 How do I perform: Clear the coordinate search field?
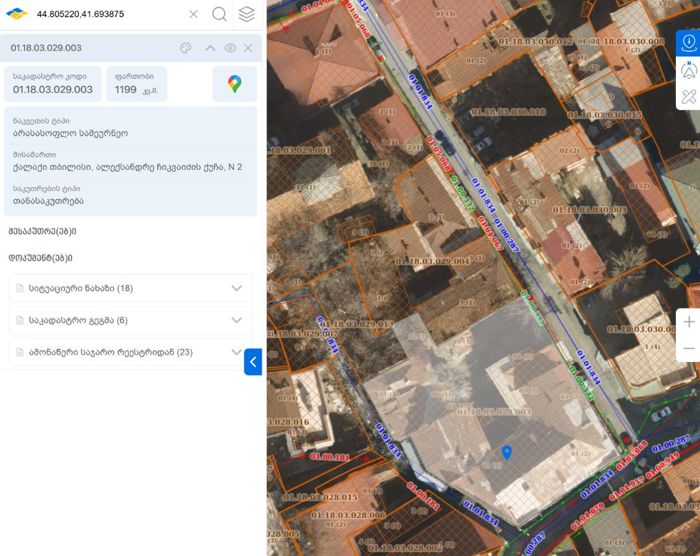(193, 14)
